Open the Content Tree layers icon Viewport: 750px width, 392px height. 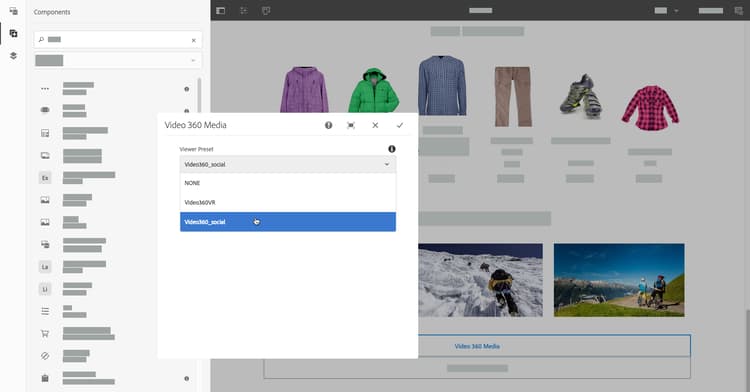(13, 56)
